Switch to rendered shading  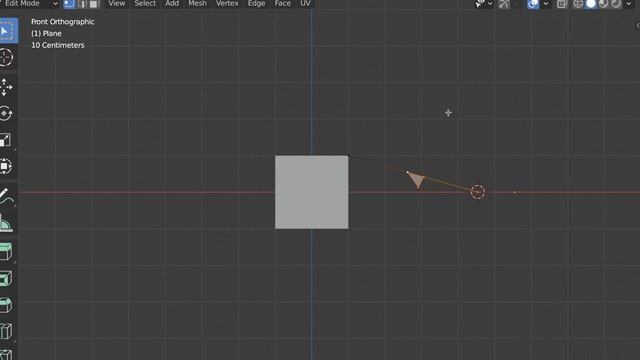tap(616, 4)
